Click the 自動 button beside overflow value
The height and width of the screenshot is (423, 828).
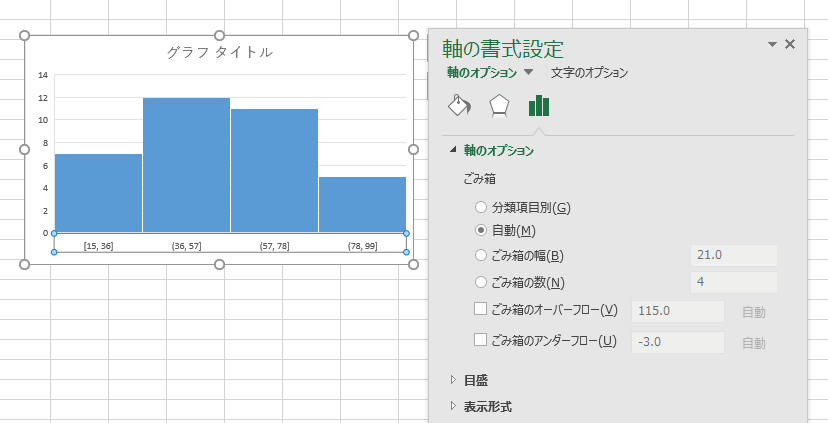754,312
